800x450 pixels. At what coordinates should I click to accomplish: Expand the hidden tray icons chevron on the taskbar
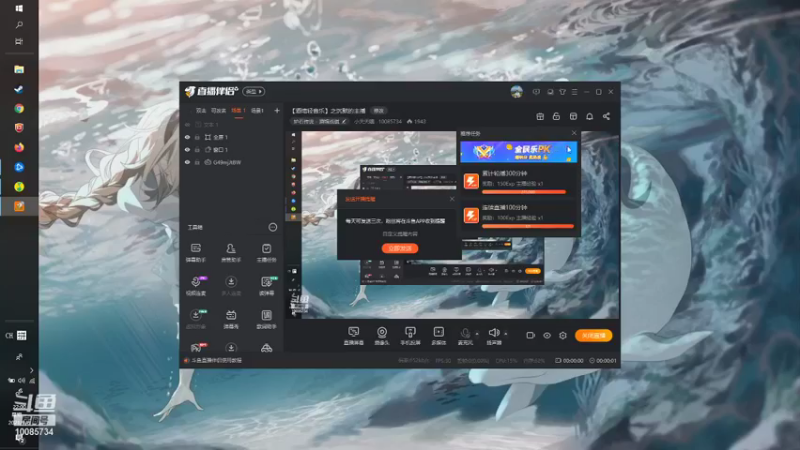click(x=32, y=370)
